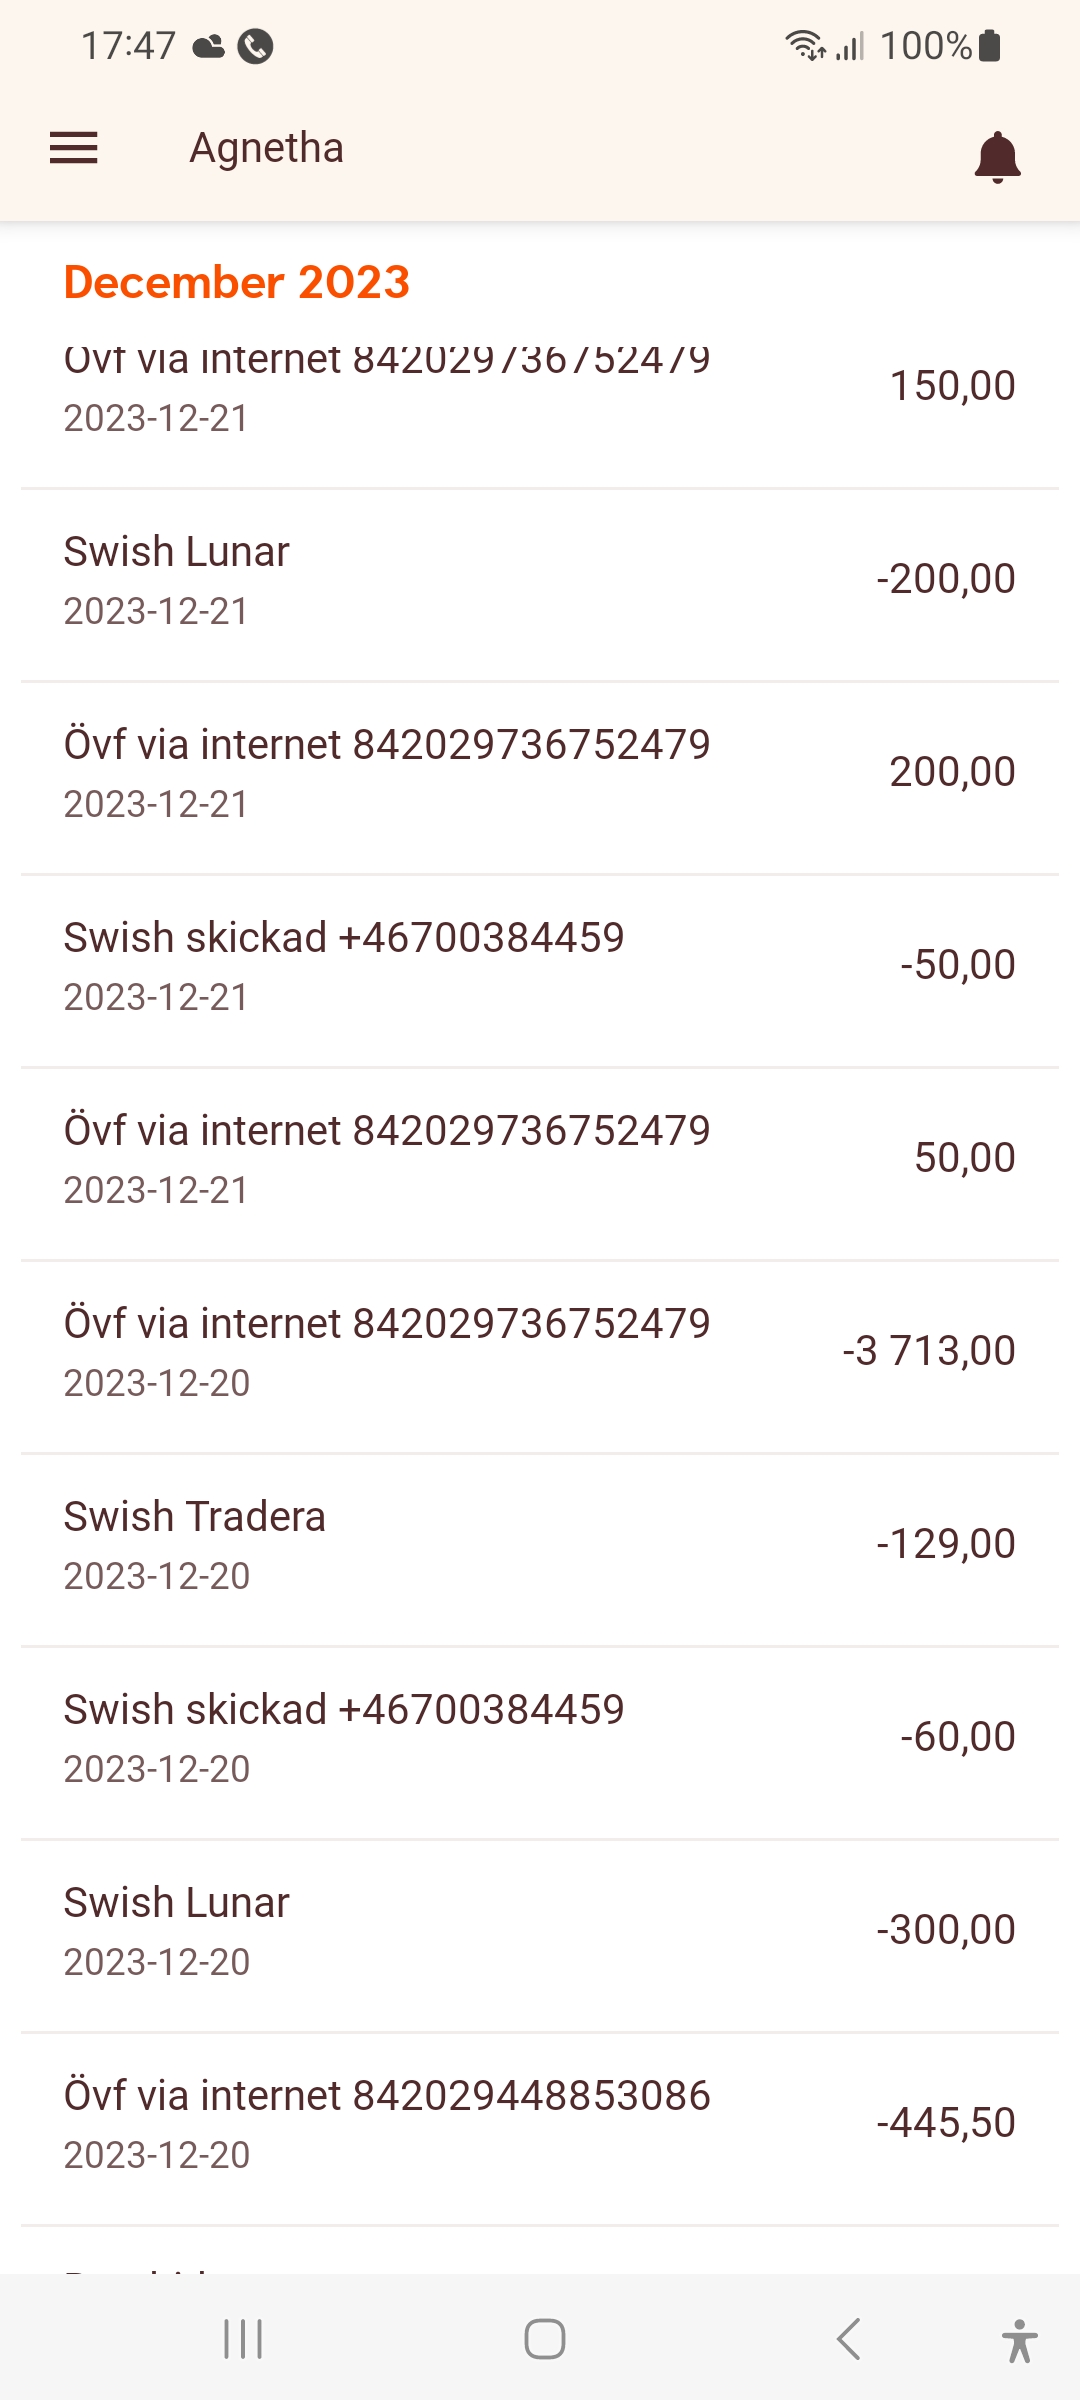Tap the phone call status icon

255,46
